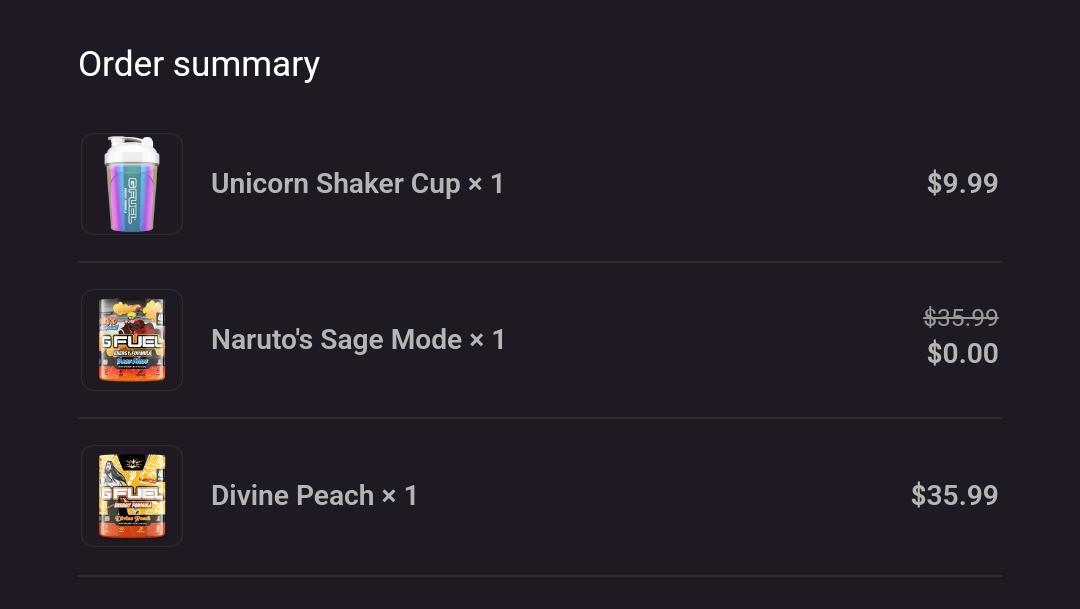
Task: View the Naruto's Sage Mode tub thumbnail
Action: [131, 339]
